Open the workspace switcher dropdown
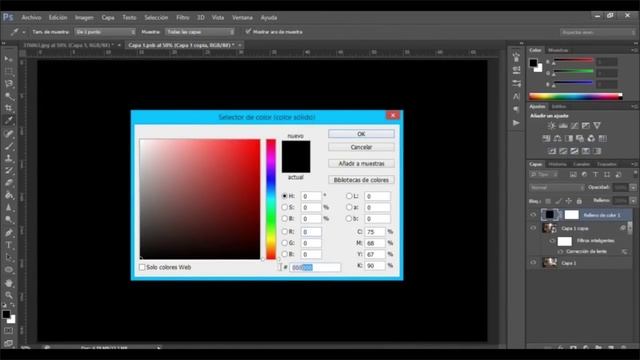Image resolution: width=640 pixels, height=360 pixels. [598, 32]
